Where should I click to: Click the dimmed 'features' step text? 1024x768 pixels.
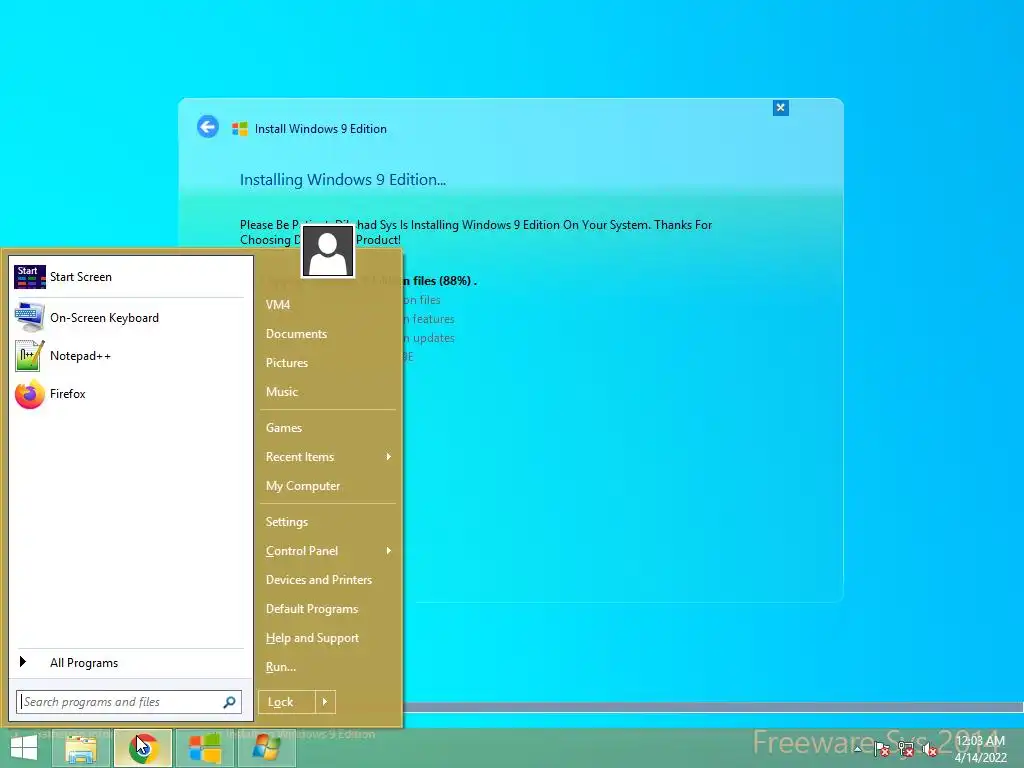(x=433, y=319)
